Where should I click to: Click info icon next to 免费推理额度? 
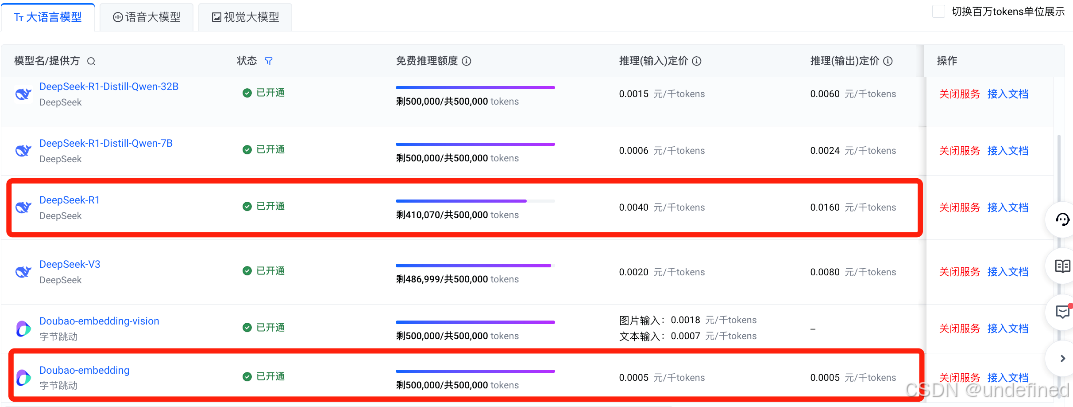467,61
